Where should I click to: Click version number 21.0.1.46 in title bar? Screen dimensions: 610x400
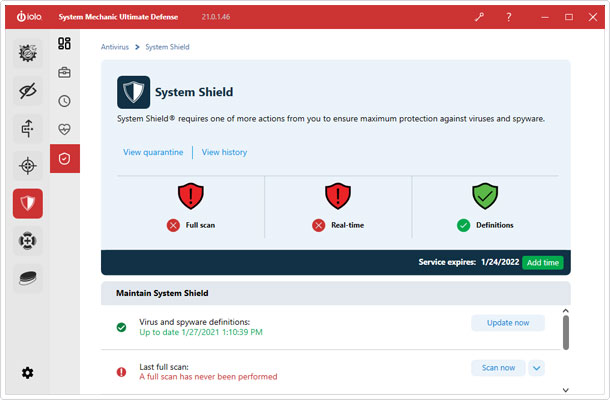pos(216,17)
